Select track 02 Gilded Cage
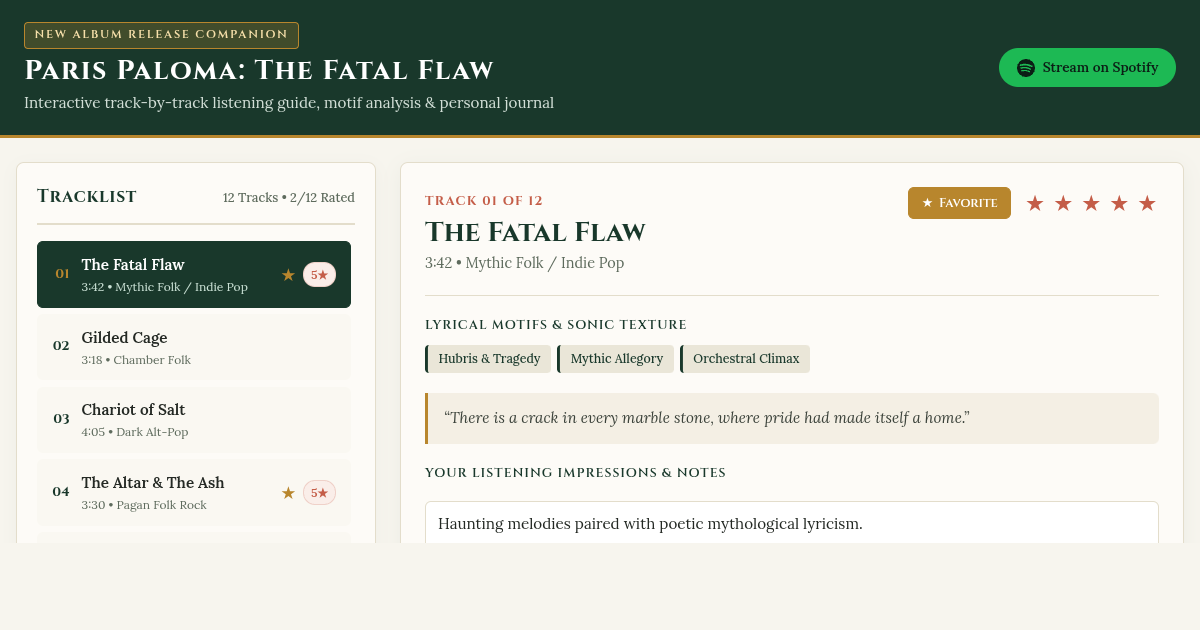The height and width of the screenshot is (630, 1200). point(194,347)
